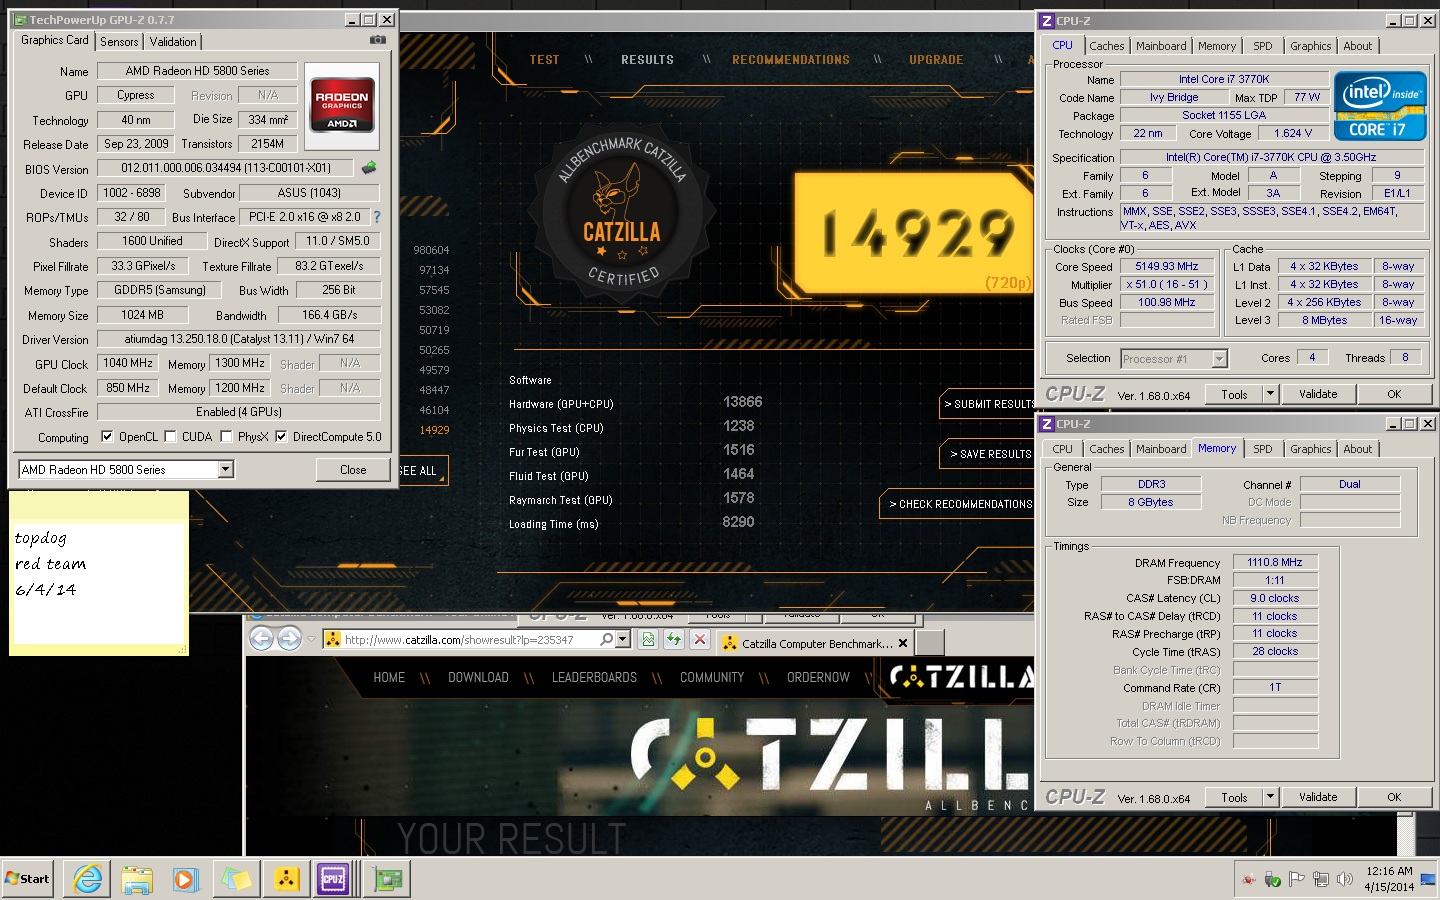Toggle the PhysX checkbox in GPU-Z
Viewport: 1440px width, 900px height.
click(226, 436)
